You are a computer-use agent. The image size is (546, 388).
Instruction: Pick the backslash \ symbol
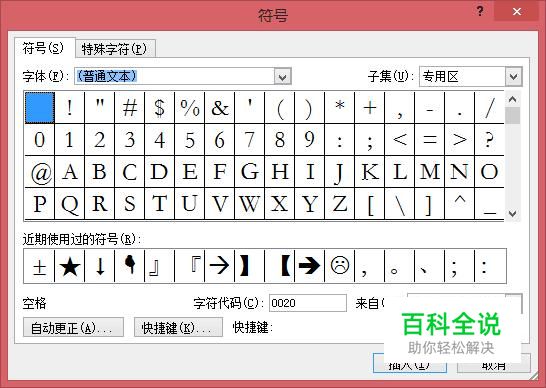(x=399, y=204)
